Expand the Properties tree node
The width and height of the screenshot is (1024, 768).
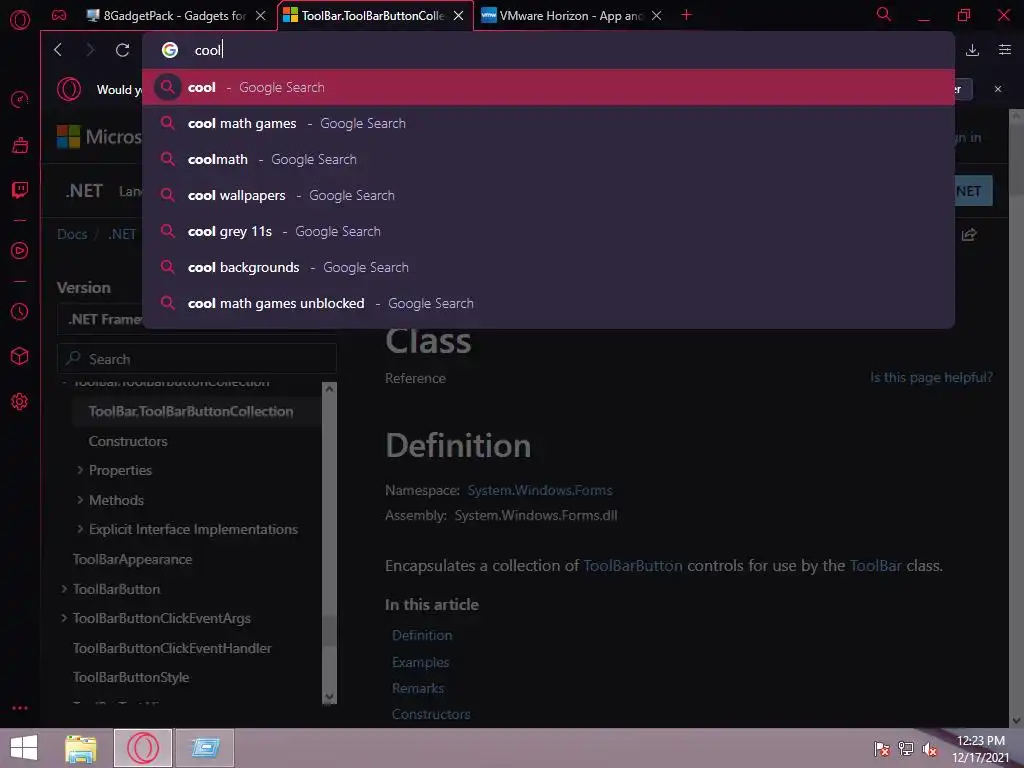pyautogui.click(x=80, y=470)
